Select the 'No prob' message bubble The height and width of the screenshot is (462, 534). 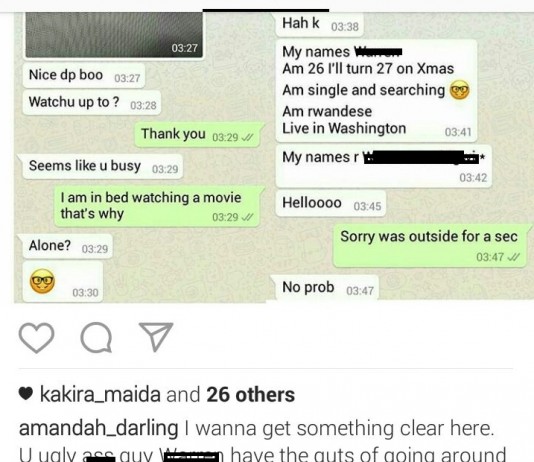click(327, 288)
